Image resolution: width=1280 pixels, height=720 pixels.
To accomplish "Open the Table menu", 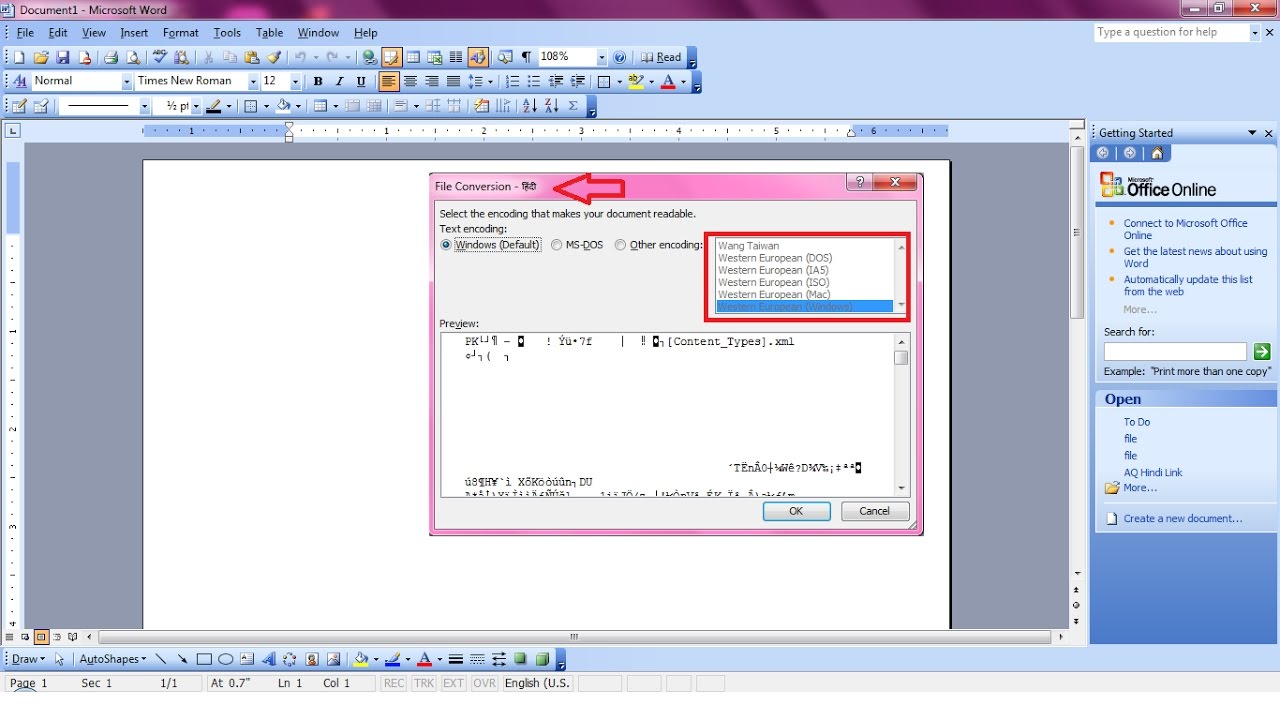I will pyautogui.click(x=269, y=33).
